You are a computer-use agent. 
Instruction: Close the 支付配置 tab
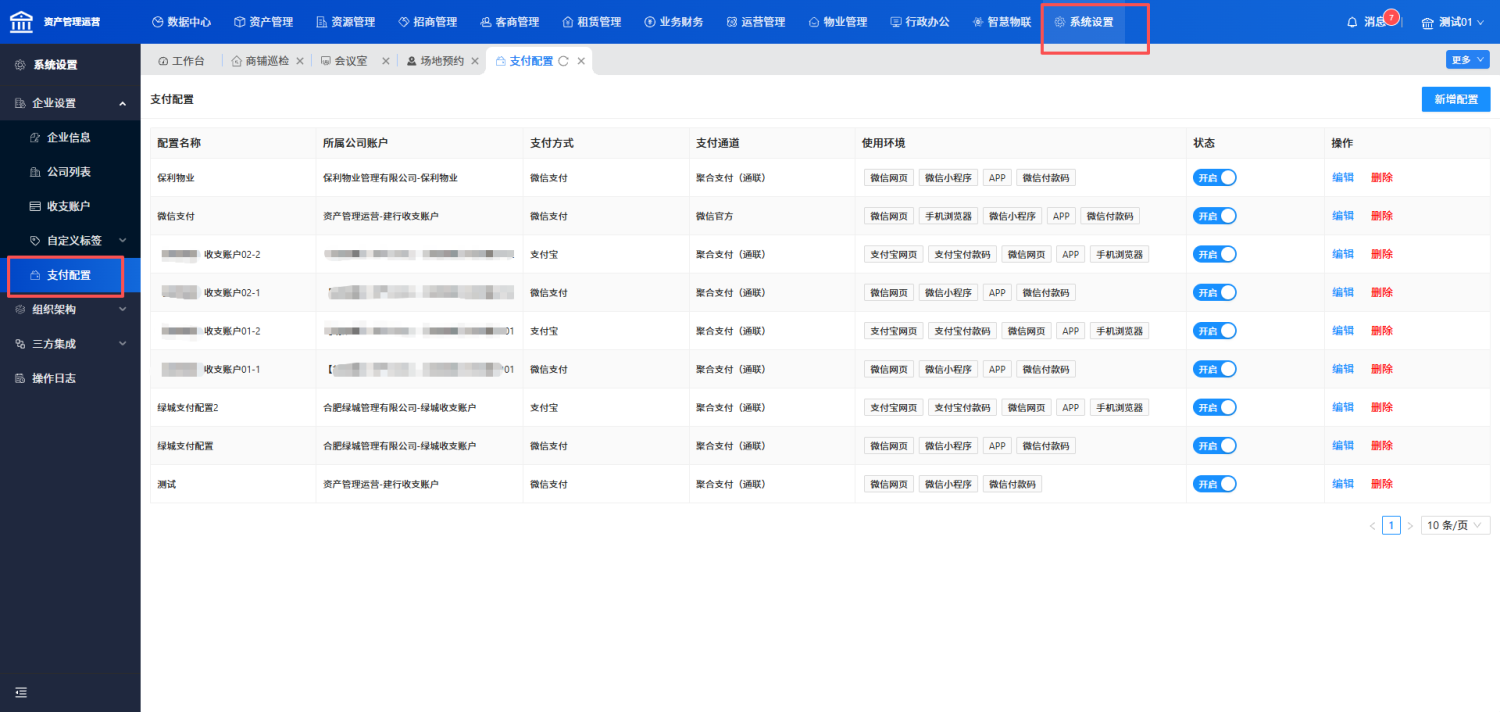581,61
